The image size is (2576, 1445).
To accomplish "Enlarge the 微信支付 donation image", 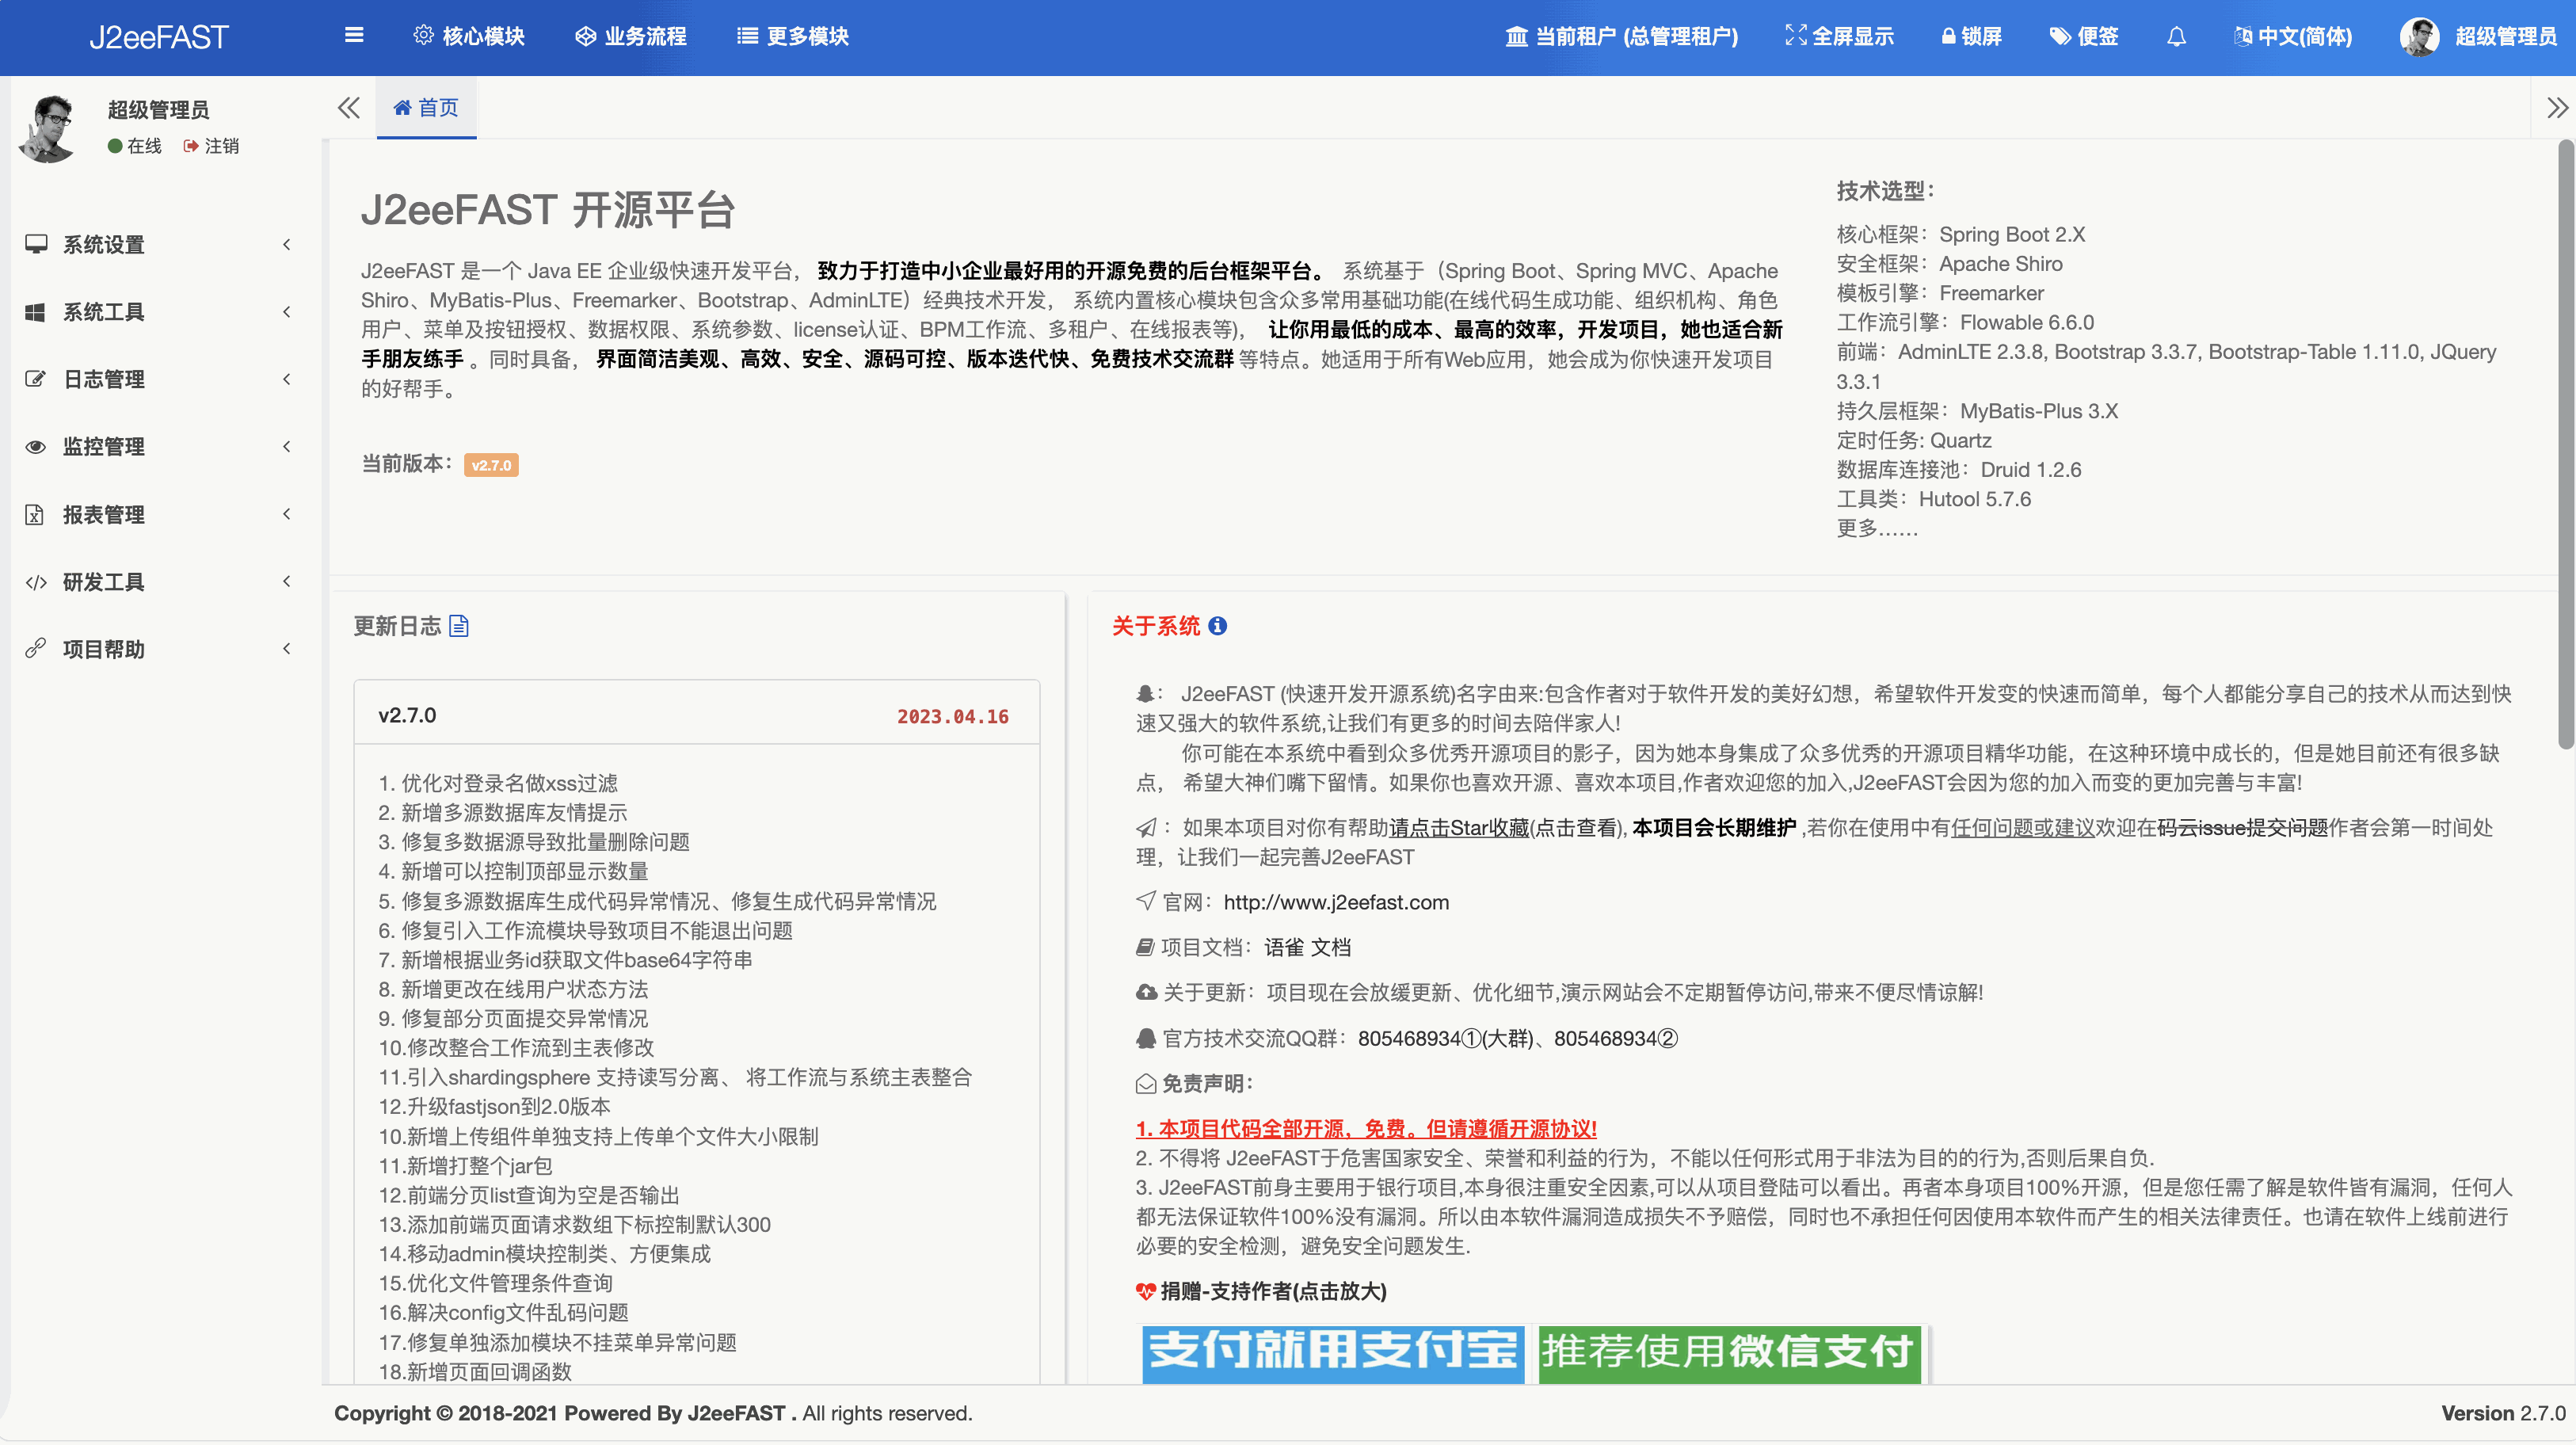I will pyautogui.click(x=1729, y=1354).
